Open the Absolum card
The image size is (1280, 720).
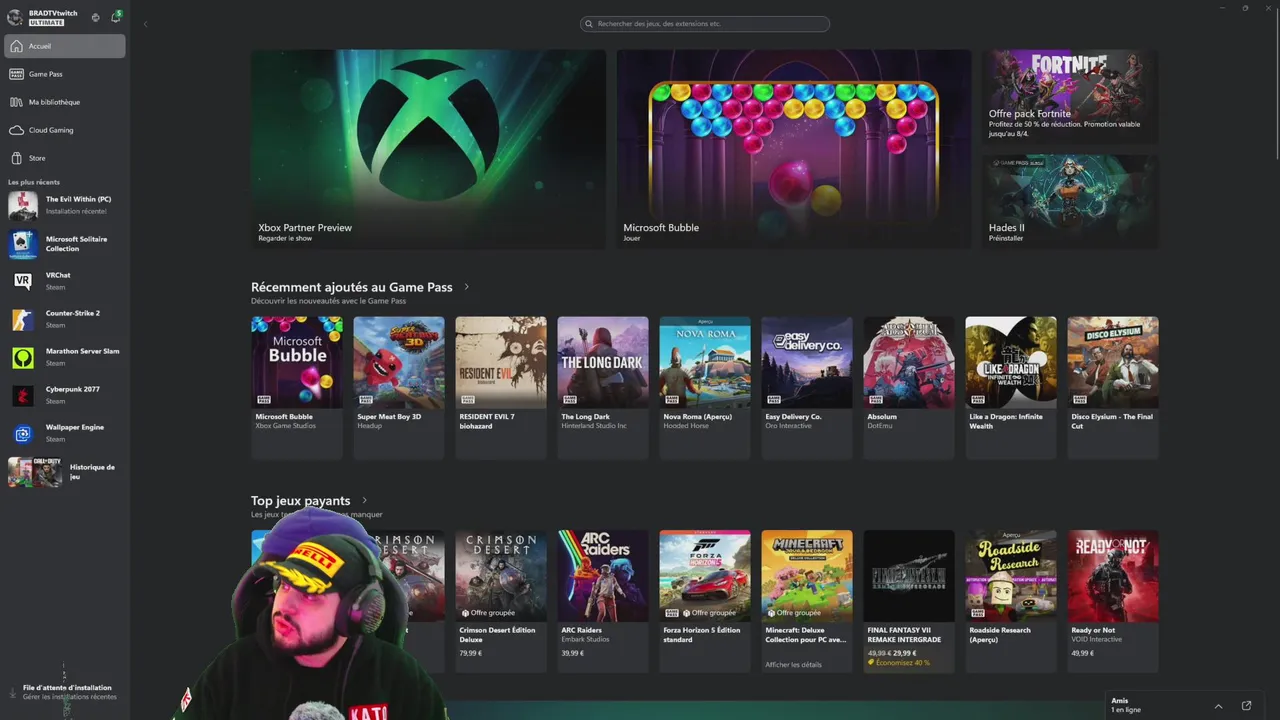tap(909, 387)
